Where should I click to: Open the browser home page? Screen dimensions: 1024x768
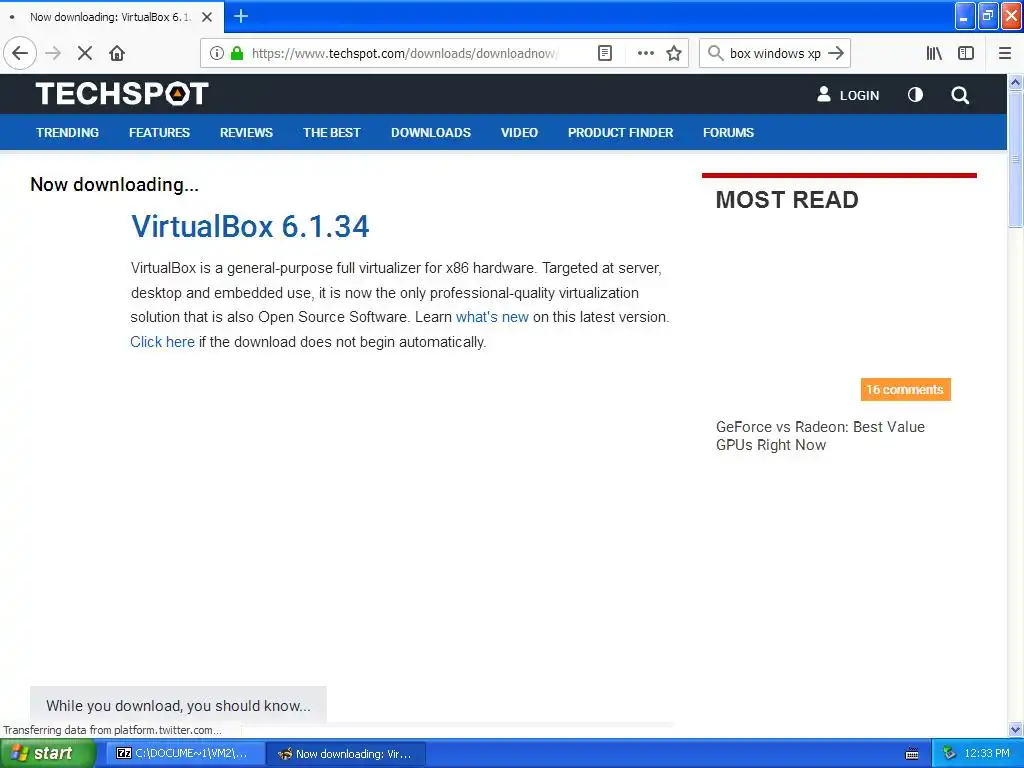point(117,53)
